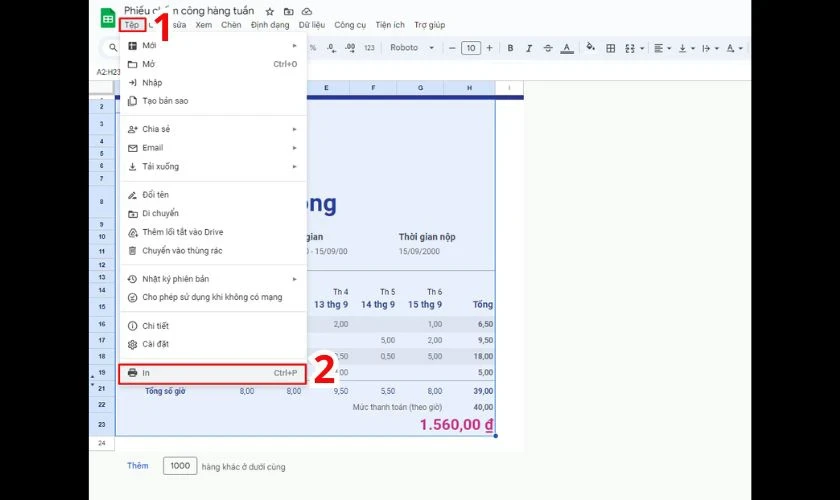Viewport: 840px width, 500px height.
Task: Select row 16 header
Action: (102, 324)
